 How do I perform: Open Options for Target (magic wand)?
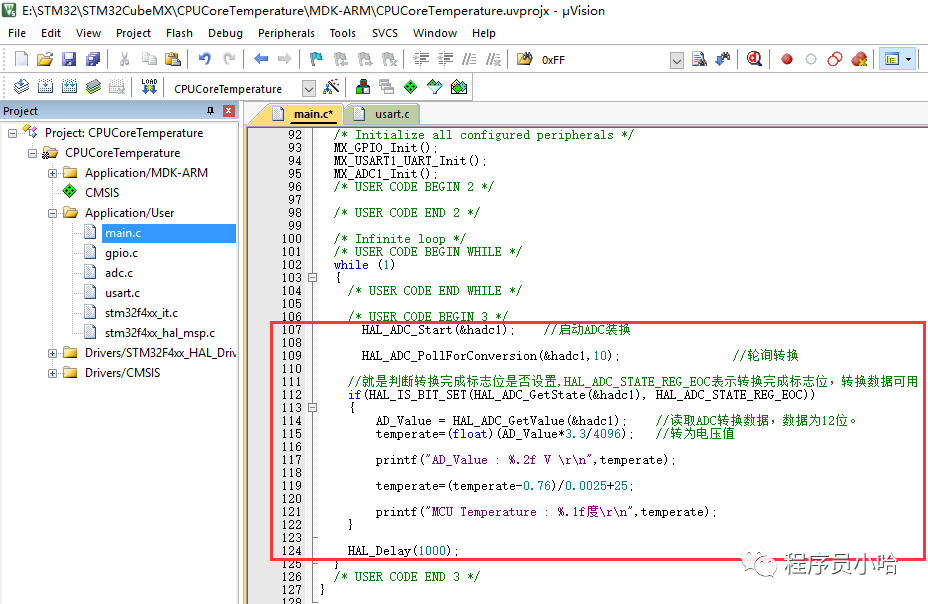pyautogui.click(x=332, y=88)
